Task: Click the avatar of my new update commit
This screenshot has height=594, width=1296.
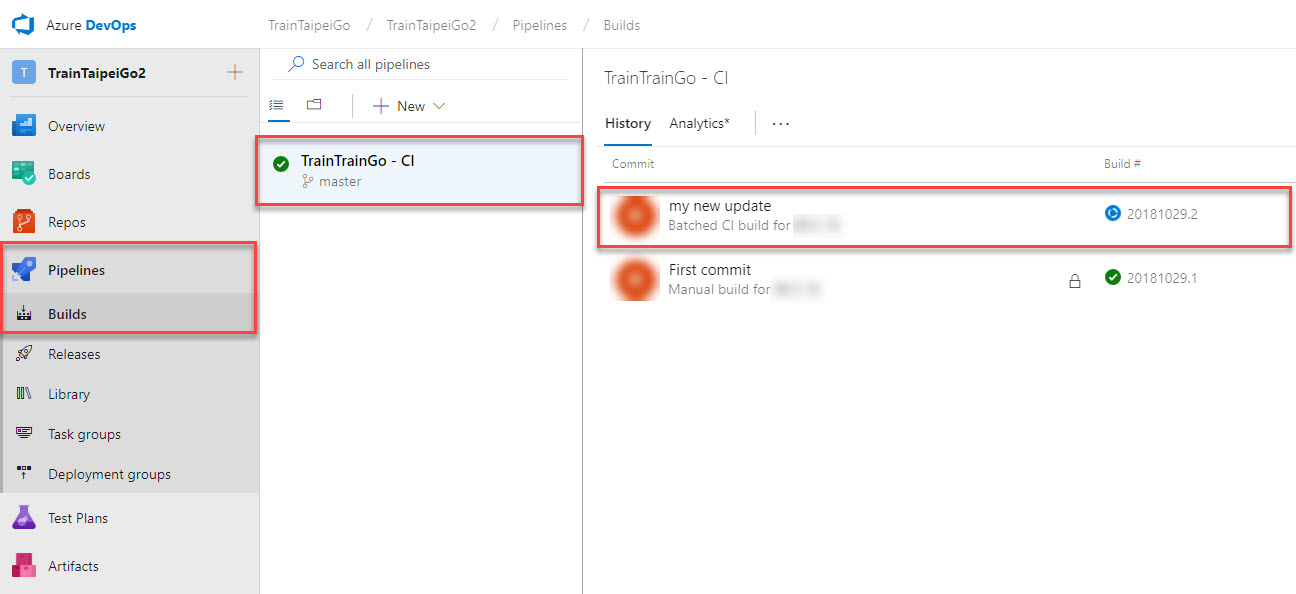Action: [x=635, y=218]
